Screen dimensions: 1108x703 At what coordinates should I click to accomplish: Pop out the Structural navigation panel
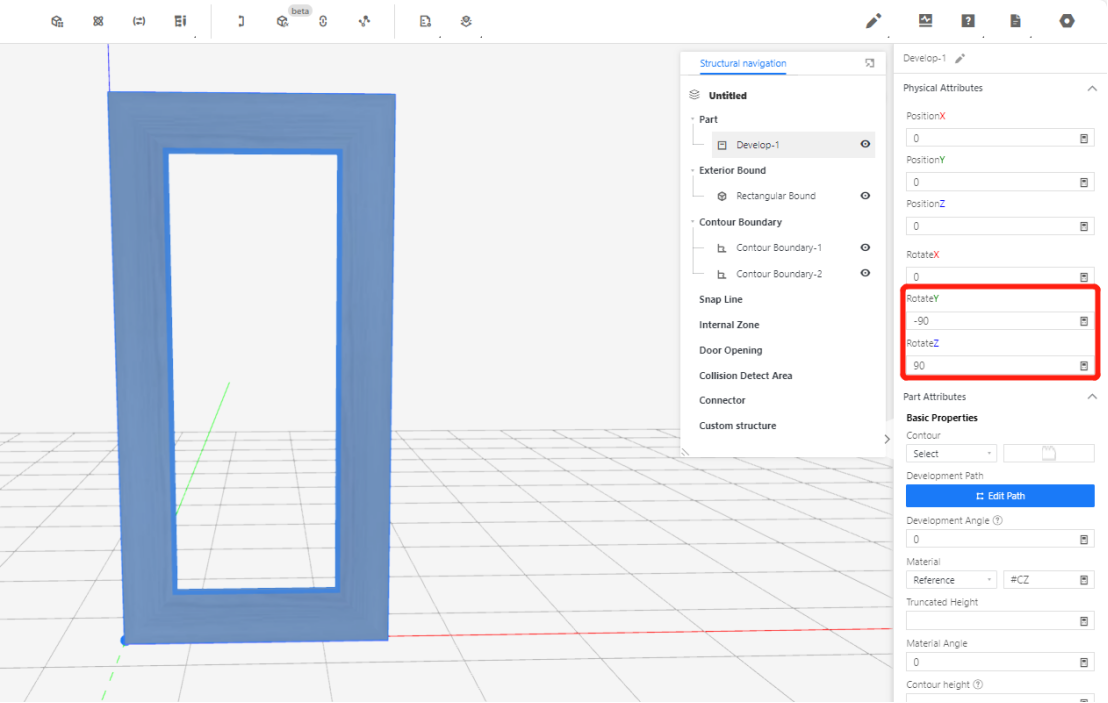pyautogui.click(x=869, y=63)
